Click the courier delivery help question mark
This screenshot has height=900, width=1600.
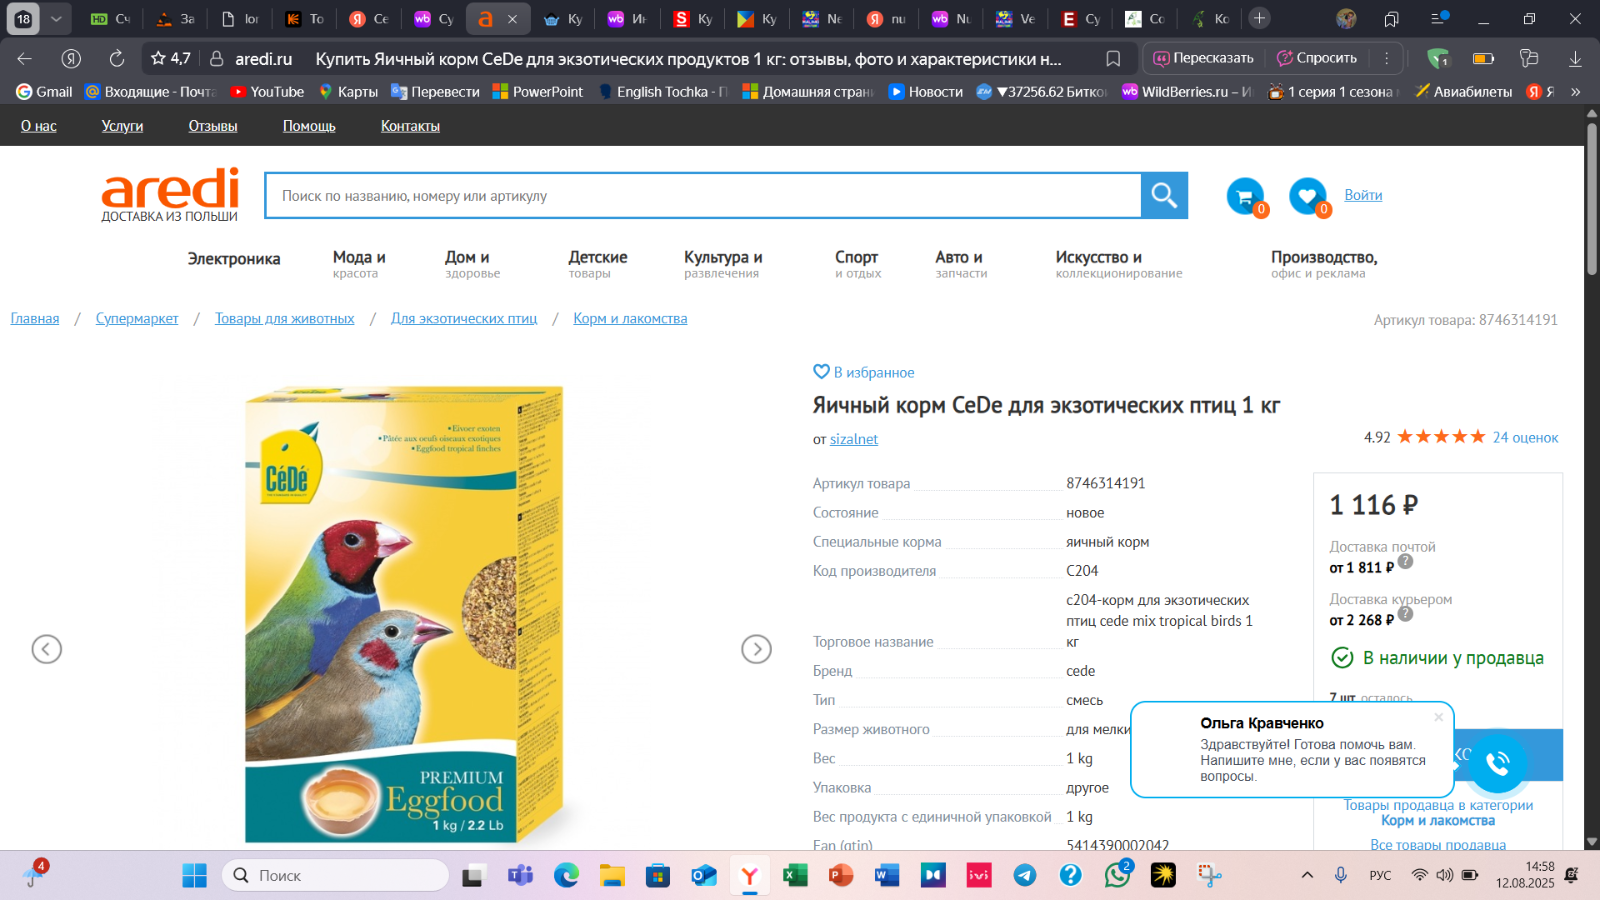(1405, 613)
